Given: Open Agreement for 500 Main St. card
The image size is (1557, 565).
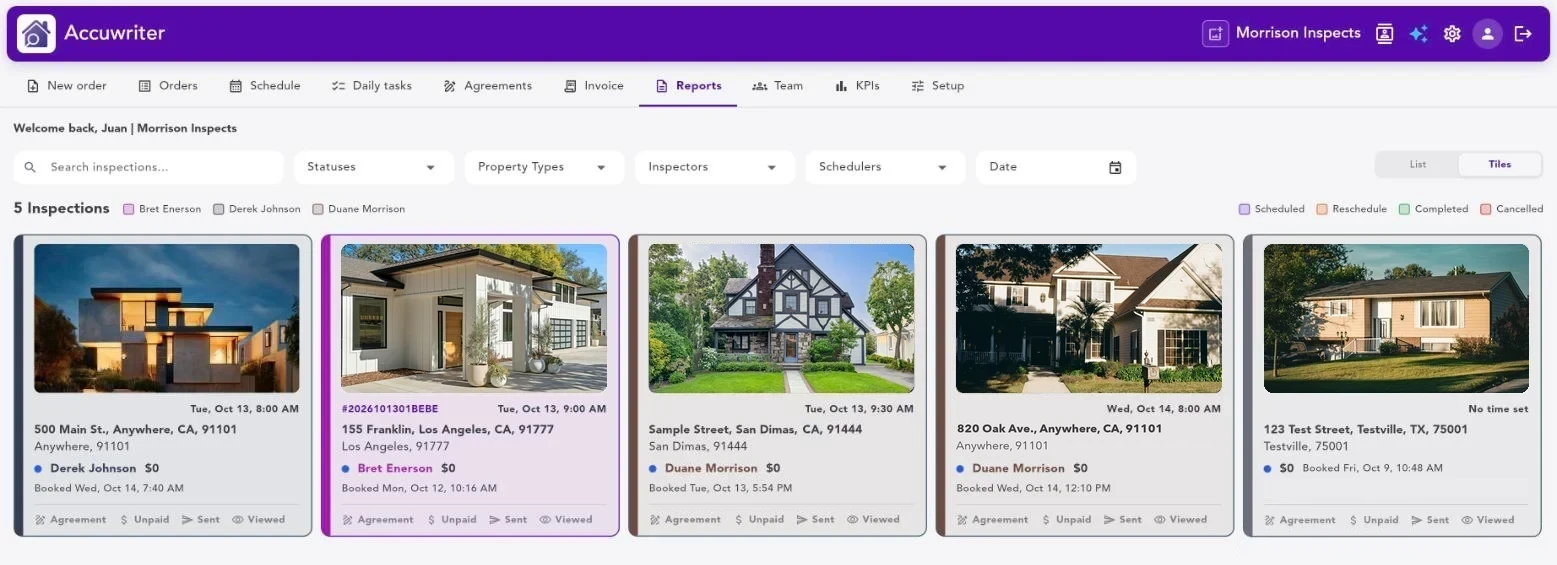Looking at the screenshot, I should [70, 520].
